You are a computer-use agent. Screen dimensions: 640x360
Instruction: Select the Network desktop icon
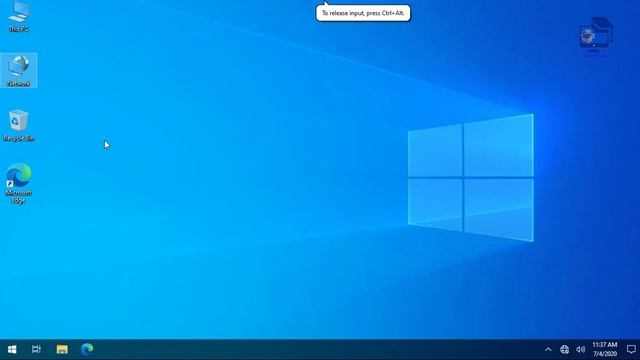pyautogui.click(x=19, y=70)
